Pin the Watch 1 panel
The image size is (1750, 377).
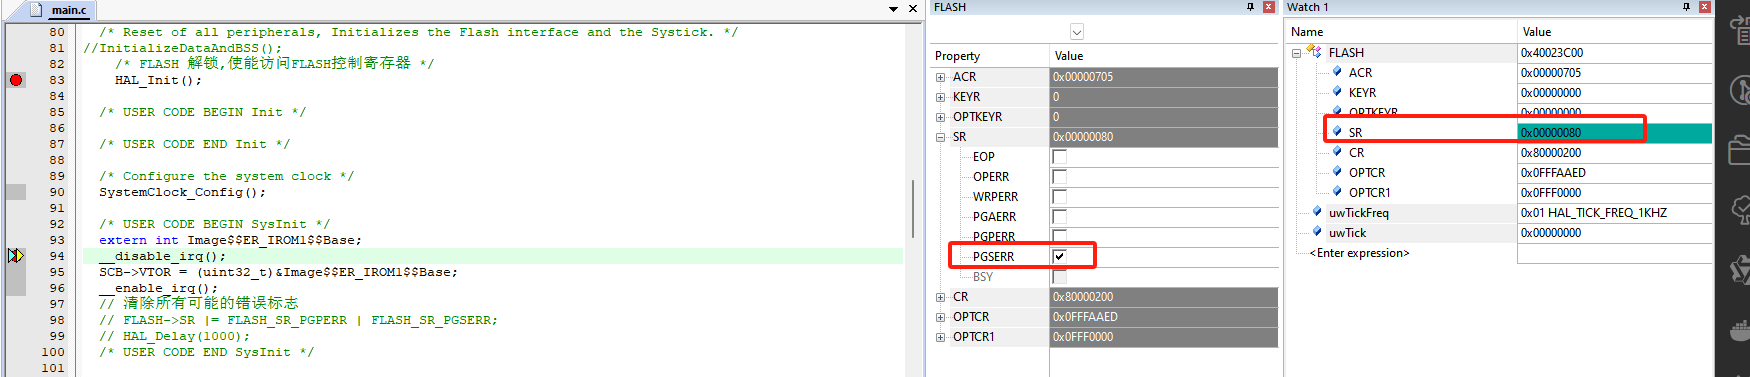click(x=1686, y=7)
